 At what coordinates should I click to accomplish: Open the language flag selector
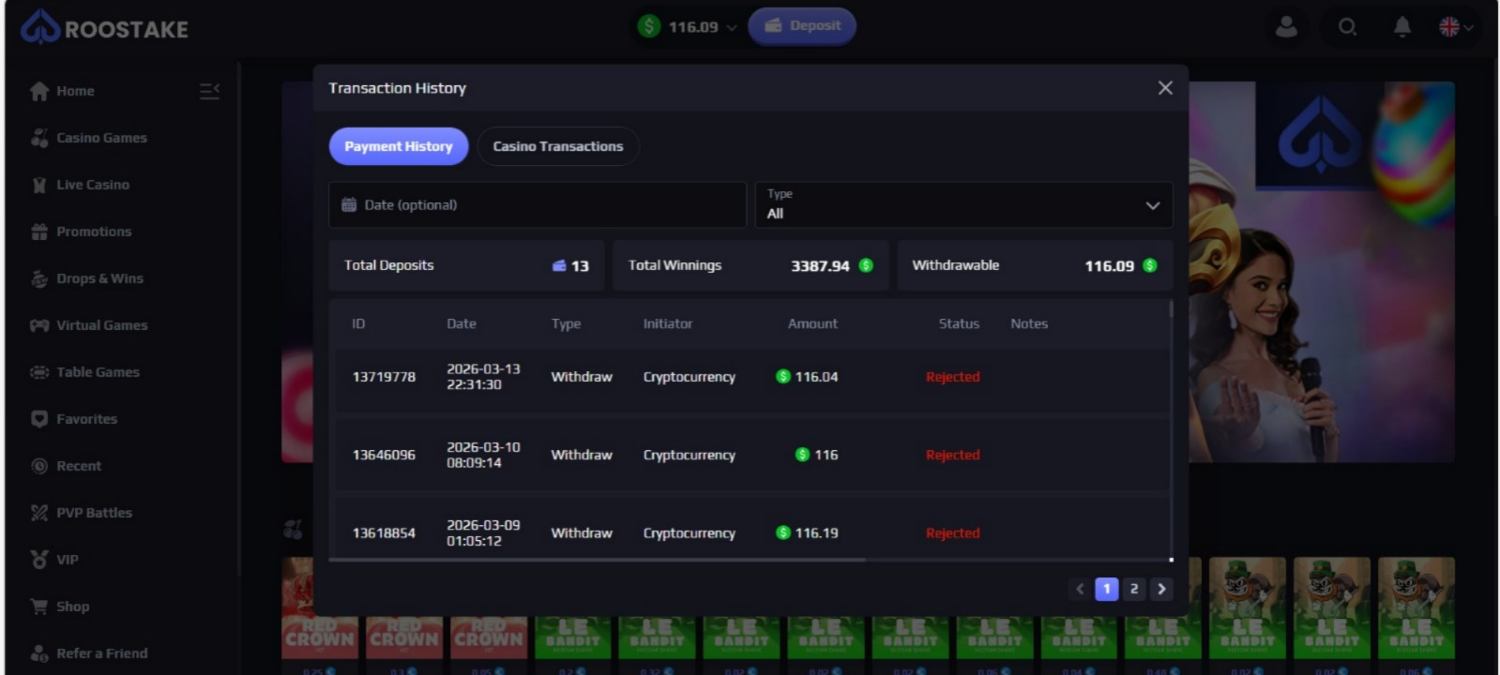click(x=1455, y=28)
